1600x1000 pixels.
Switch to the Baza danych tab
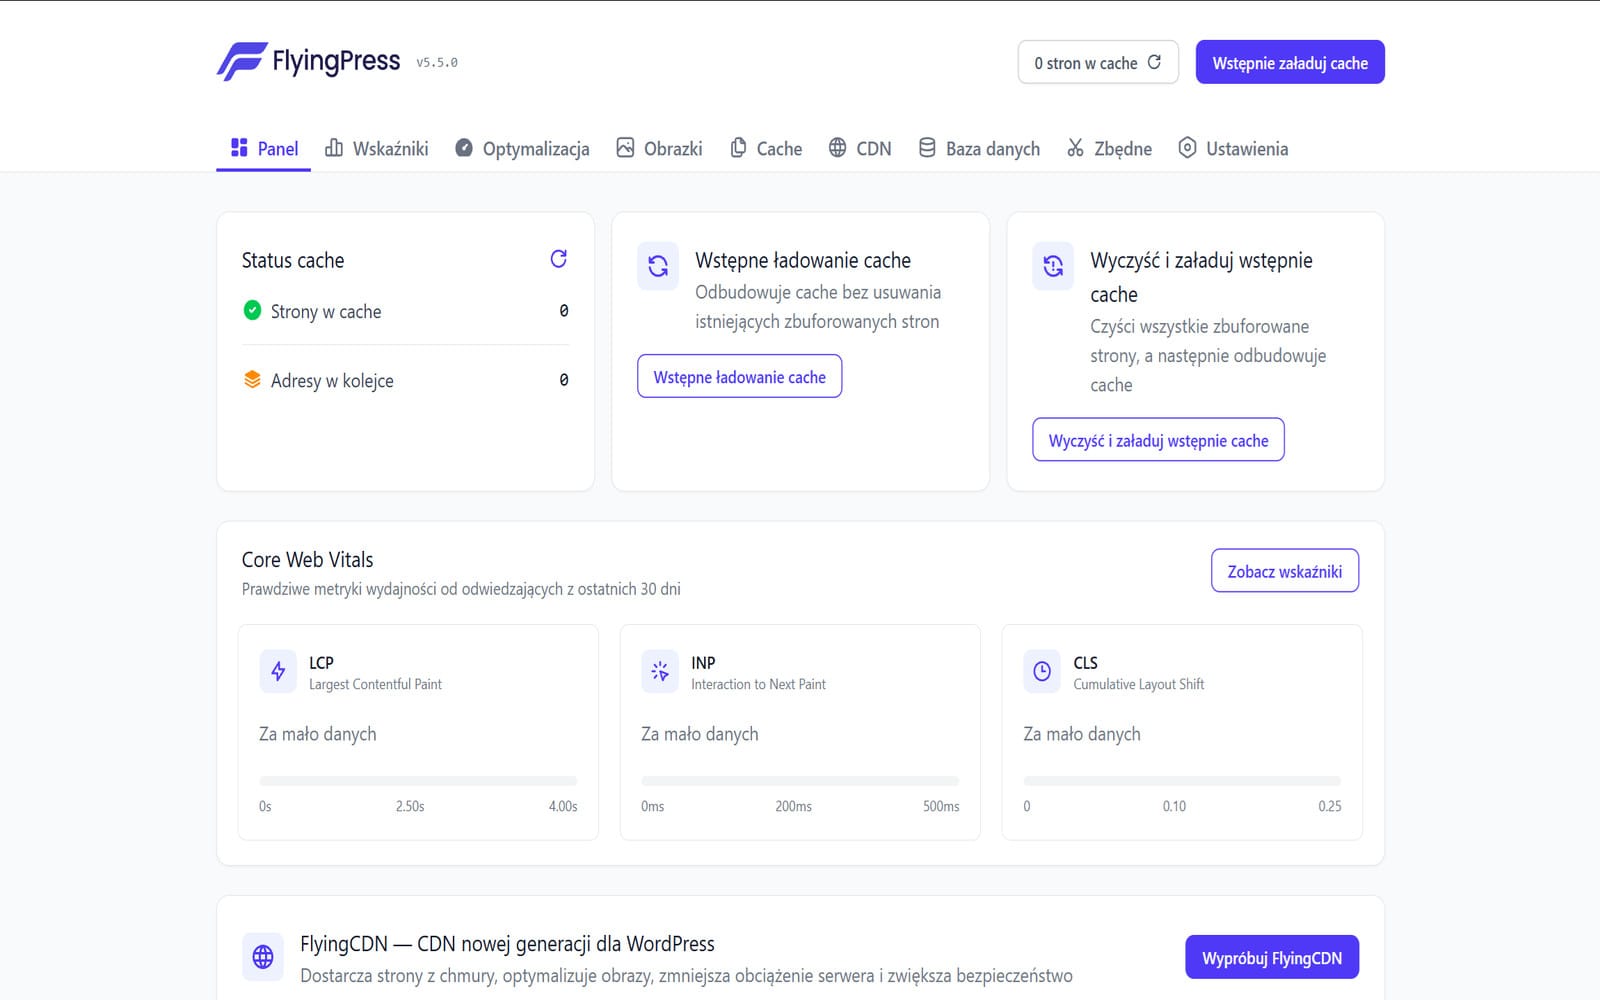point(979,149)
